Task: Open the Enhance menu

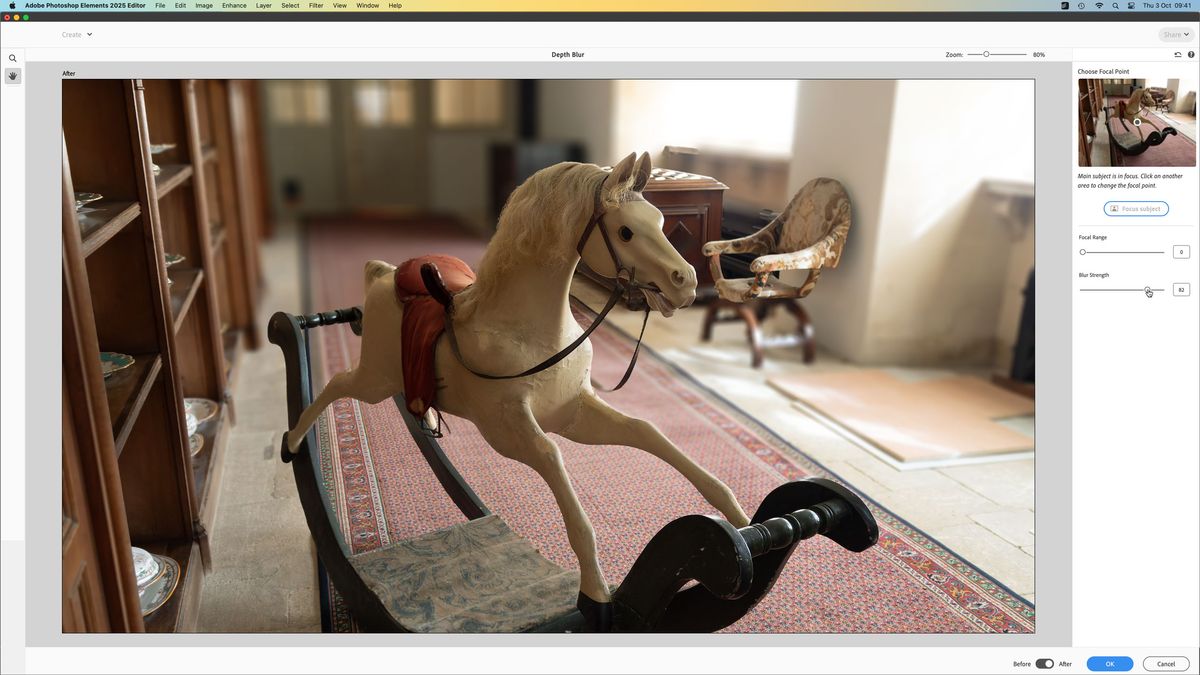Action: (233, 5)
